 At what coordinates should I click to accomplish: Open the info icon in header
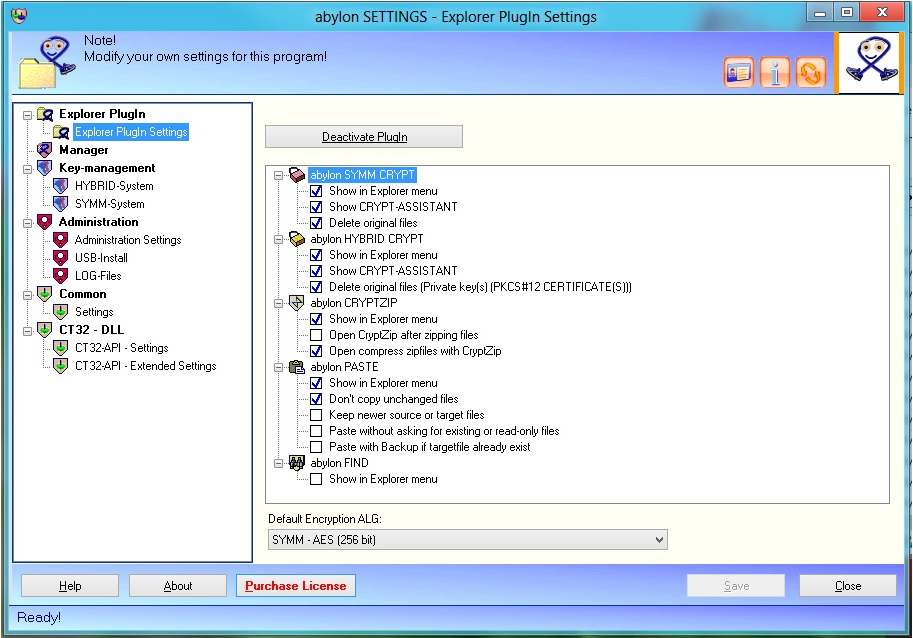coord(775,73)
